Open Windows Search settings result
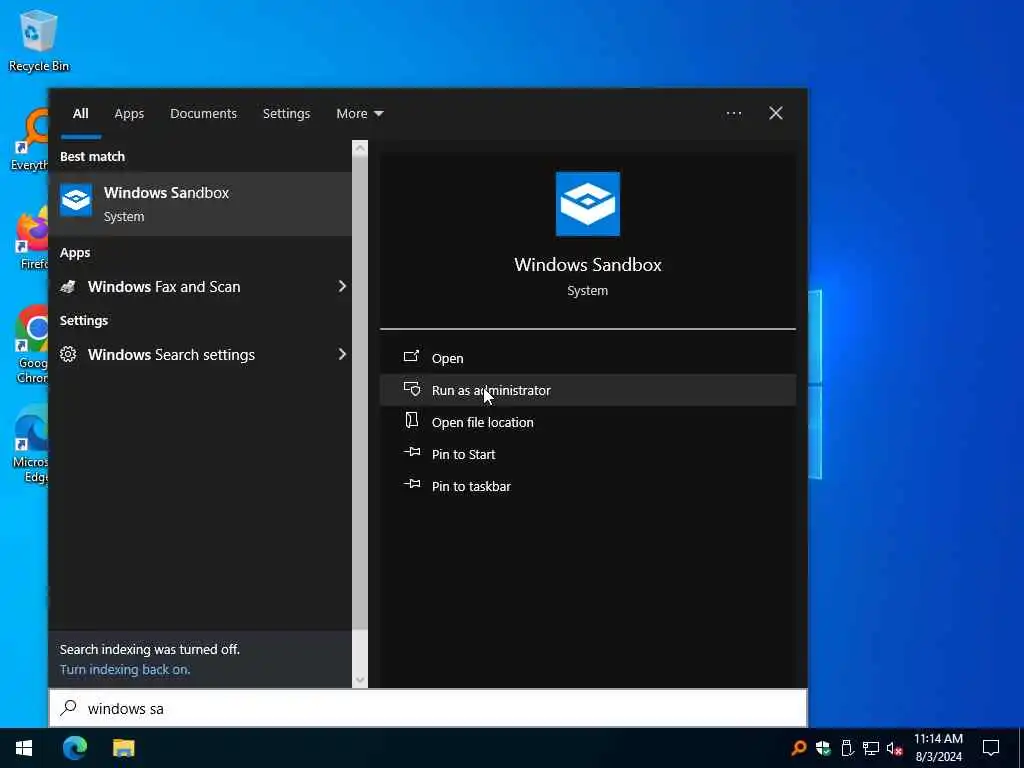Screen dimensions: 1024x768 (200, 355)
